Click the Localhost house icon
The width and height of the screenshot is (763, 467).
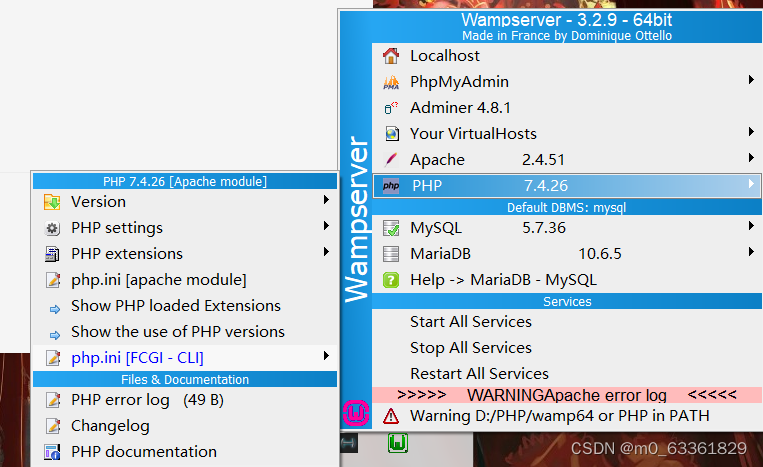coord(391,56)
